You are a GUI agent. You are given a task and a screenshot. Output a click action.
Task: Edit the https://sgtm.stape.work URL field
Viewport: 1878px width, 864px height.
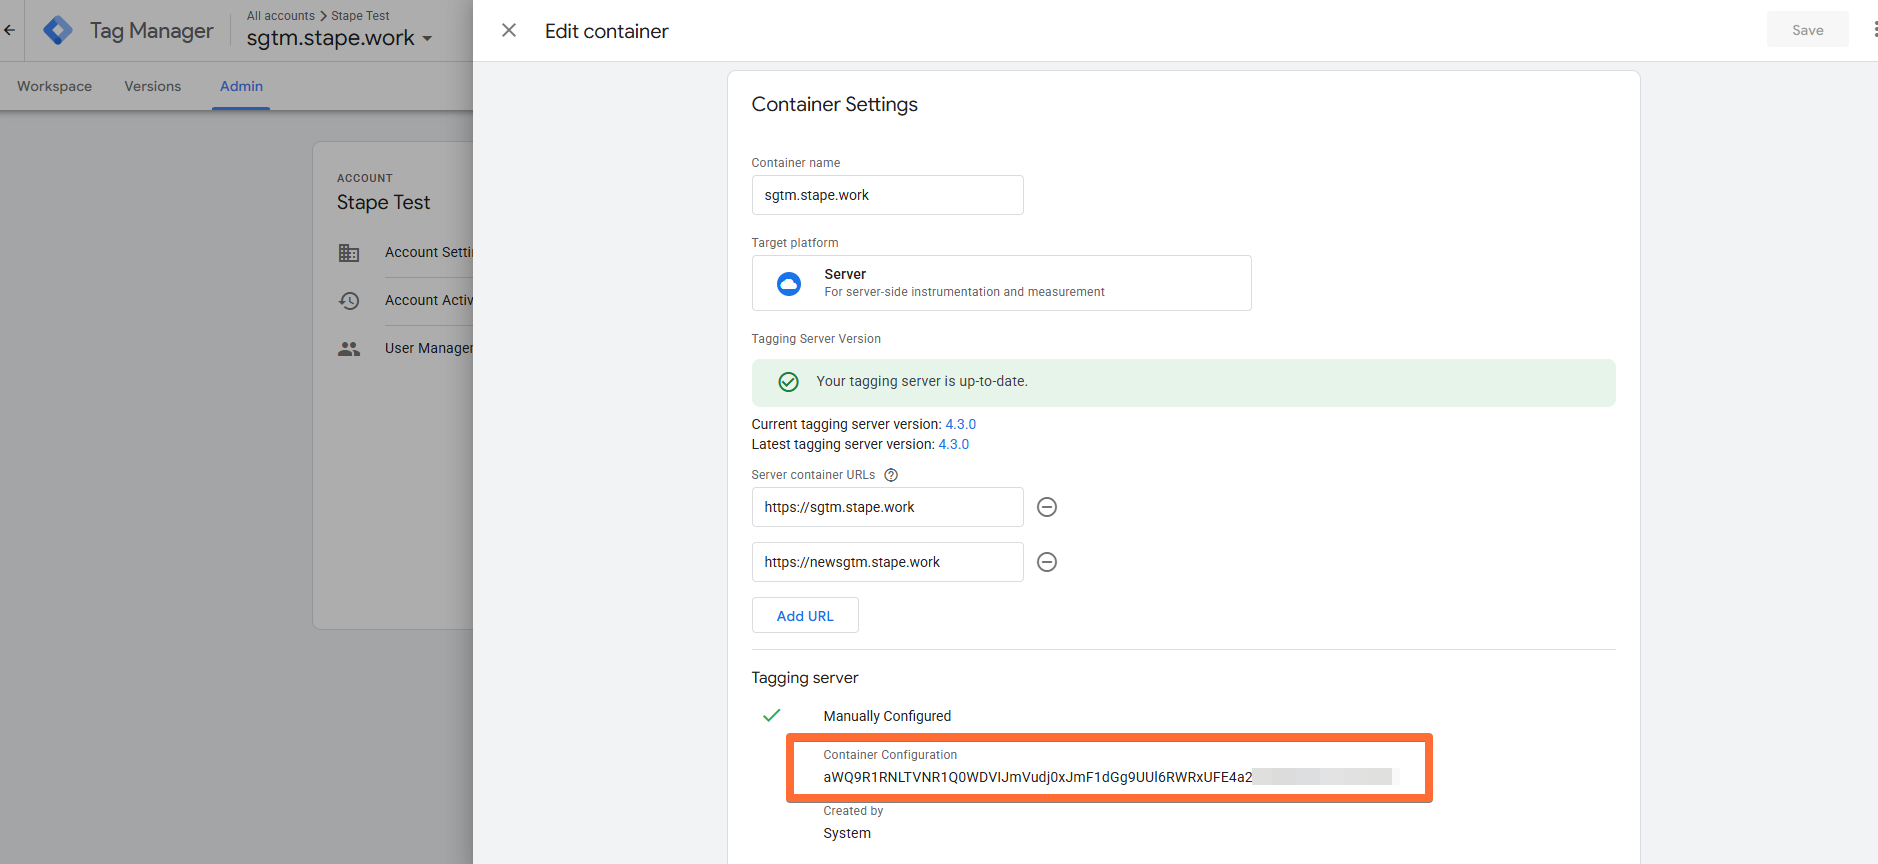887,507
